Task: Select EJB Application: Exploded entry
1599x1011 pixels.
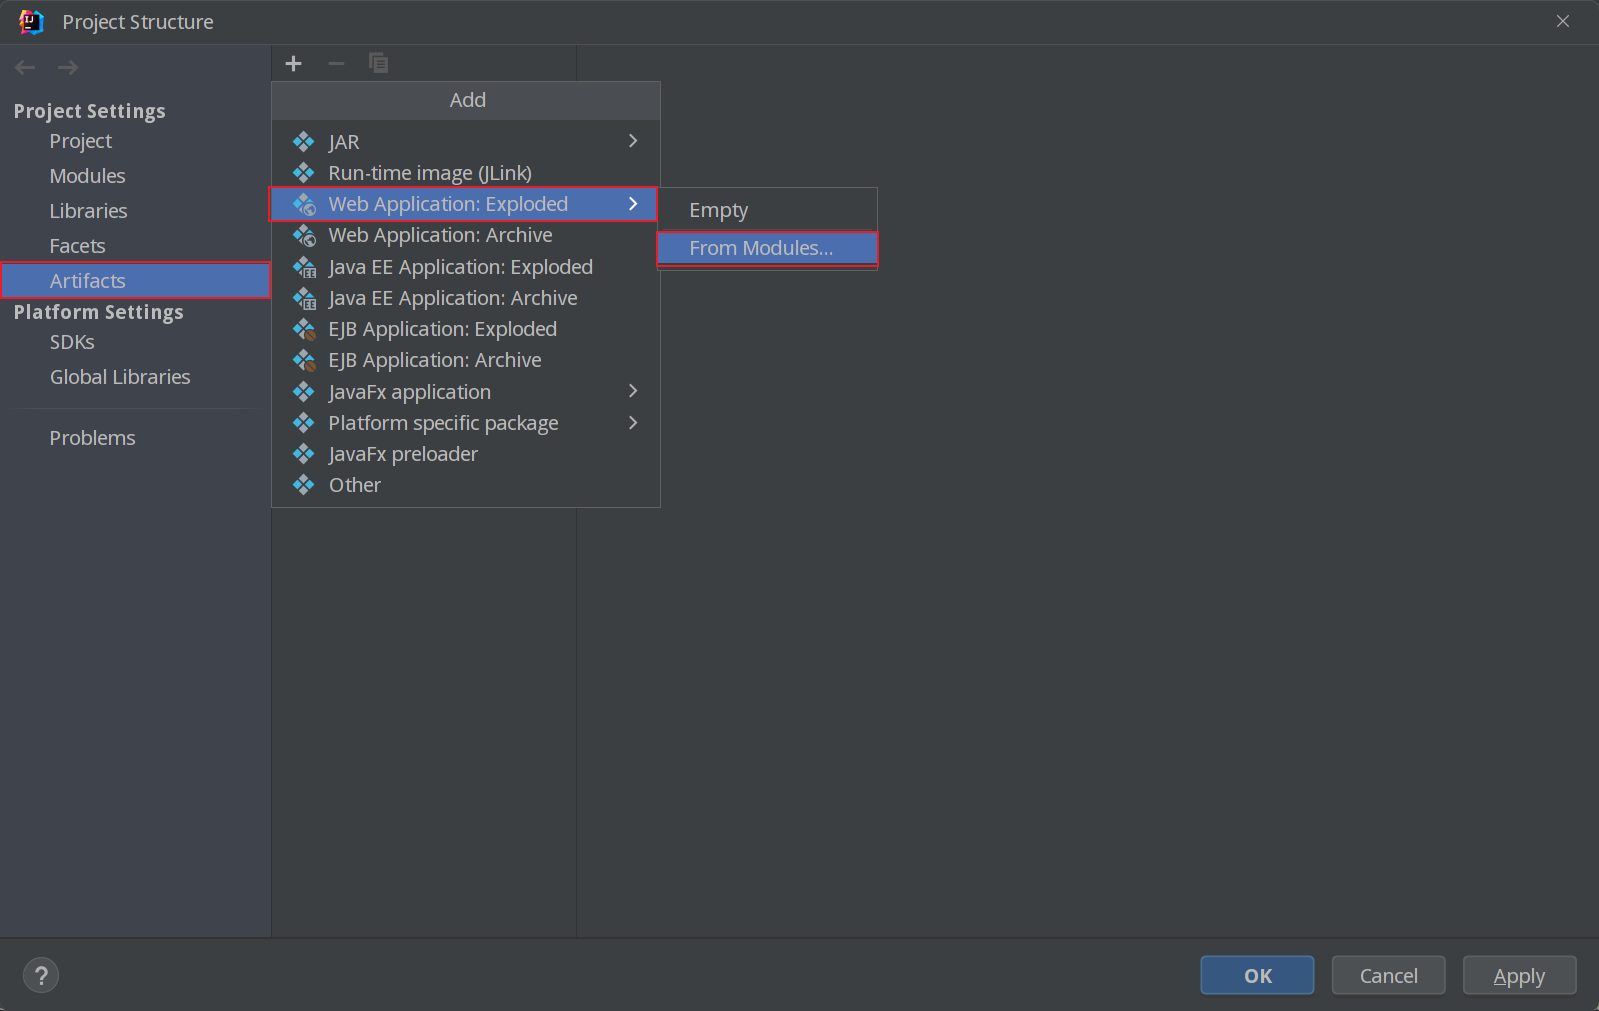Action: click(466, 329)
